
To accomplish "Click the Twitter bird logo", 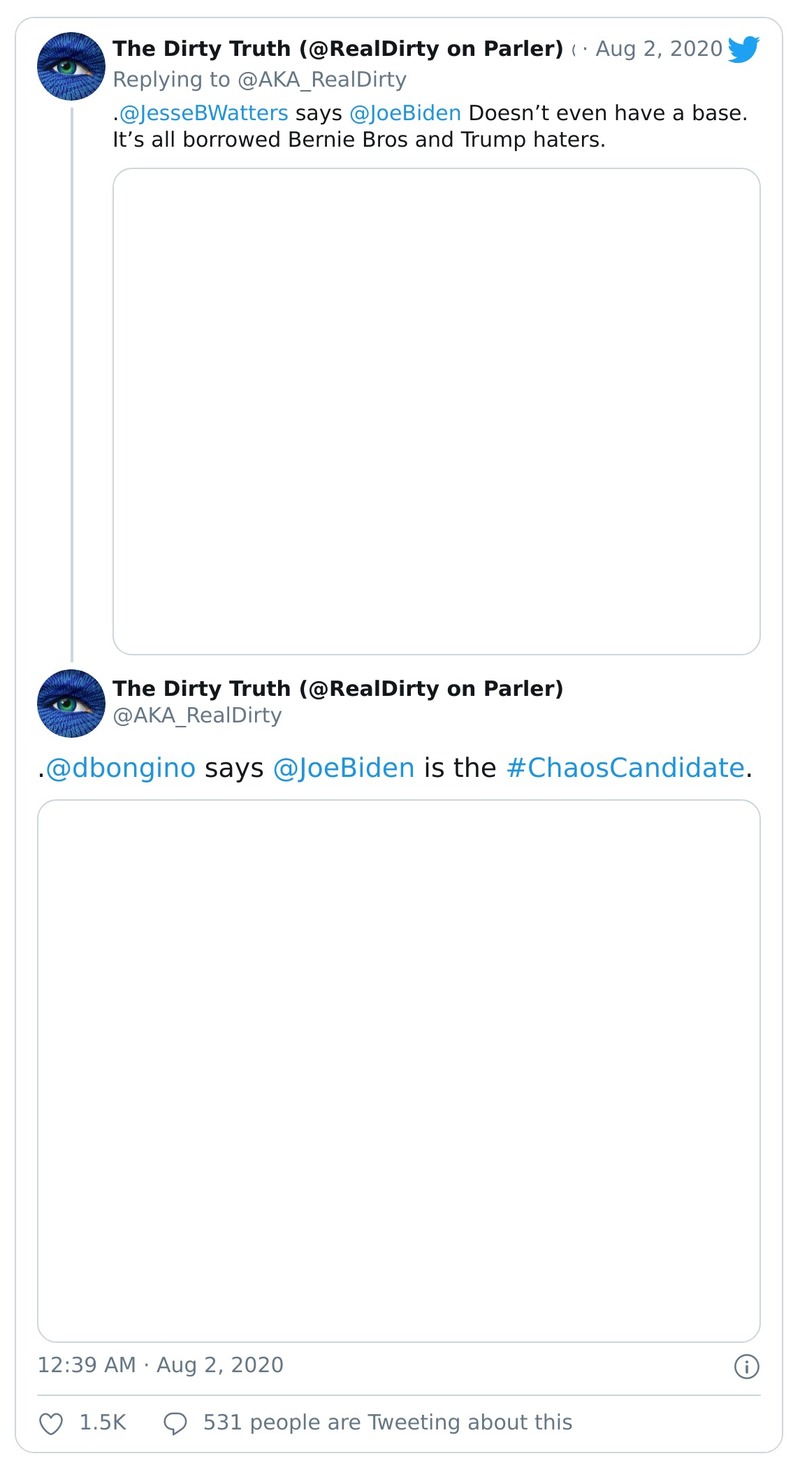I will (x=744, y=49).
